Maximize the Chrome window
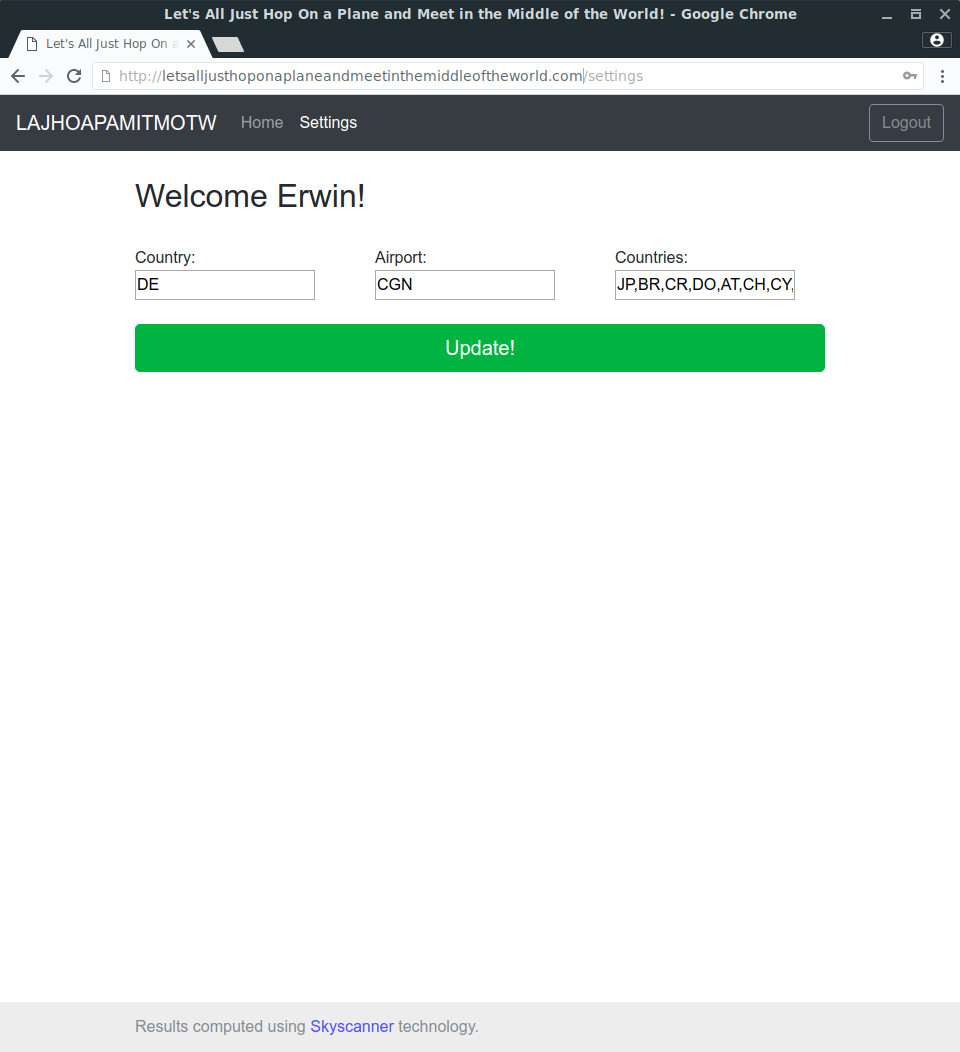Viewport: 960px width, 1052px height. 916,14
